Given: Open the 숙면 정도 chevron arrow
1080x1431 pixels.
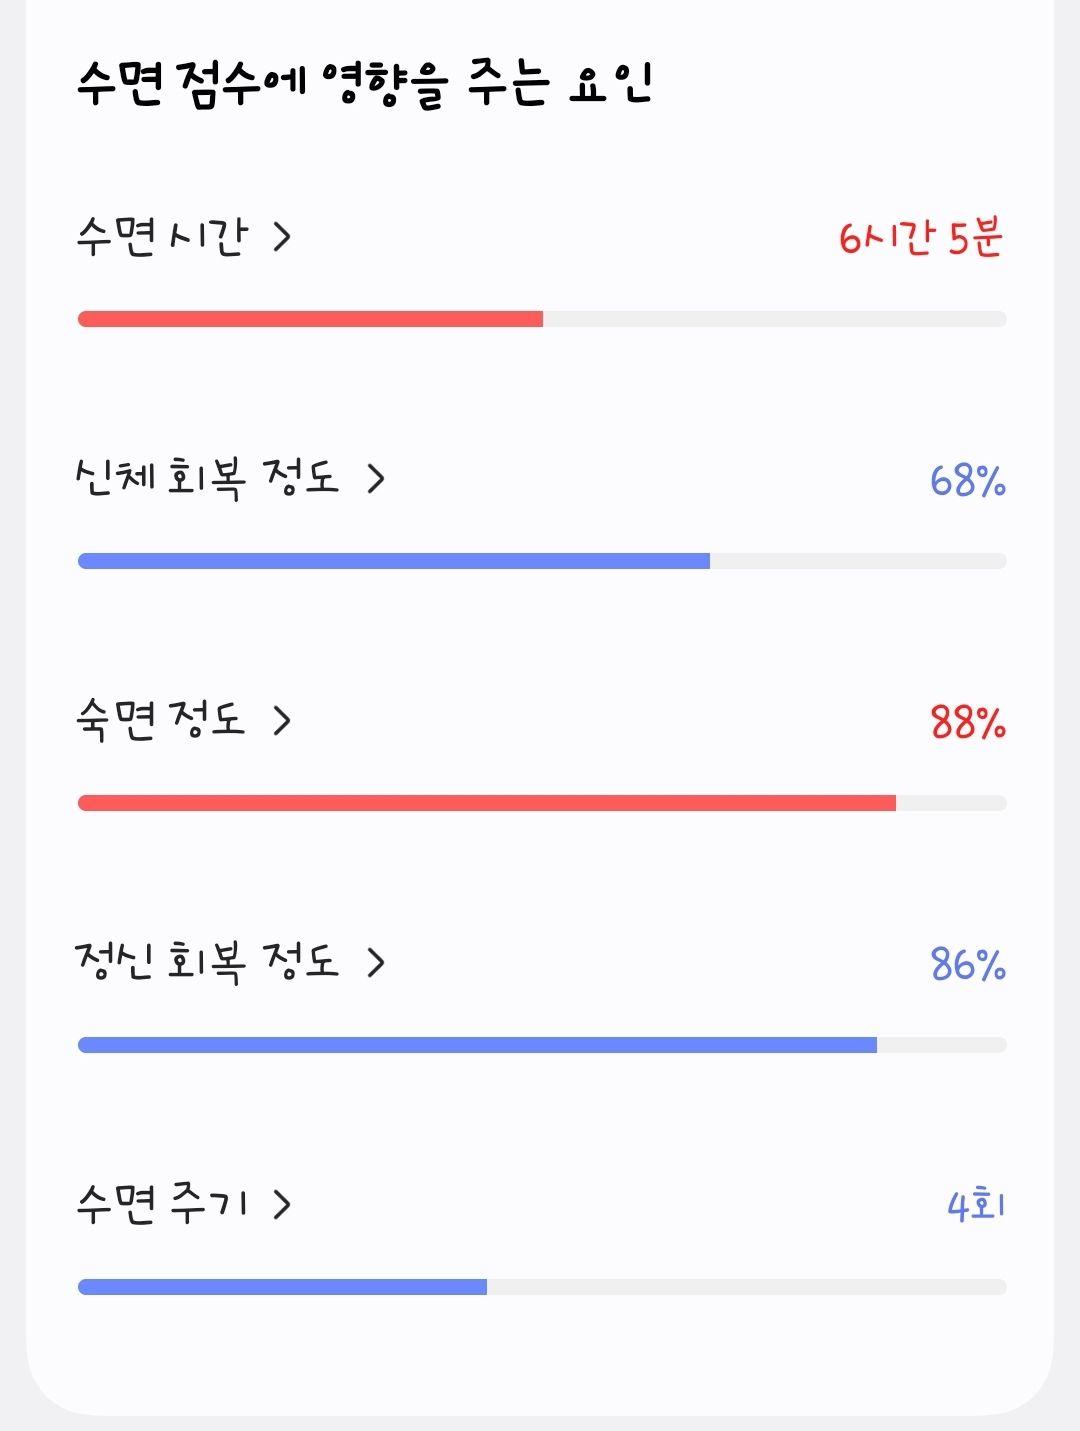Looking at the screenshot, I should tap(282, 721).
